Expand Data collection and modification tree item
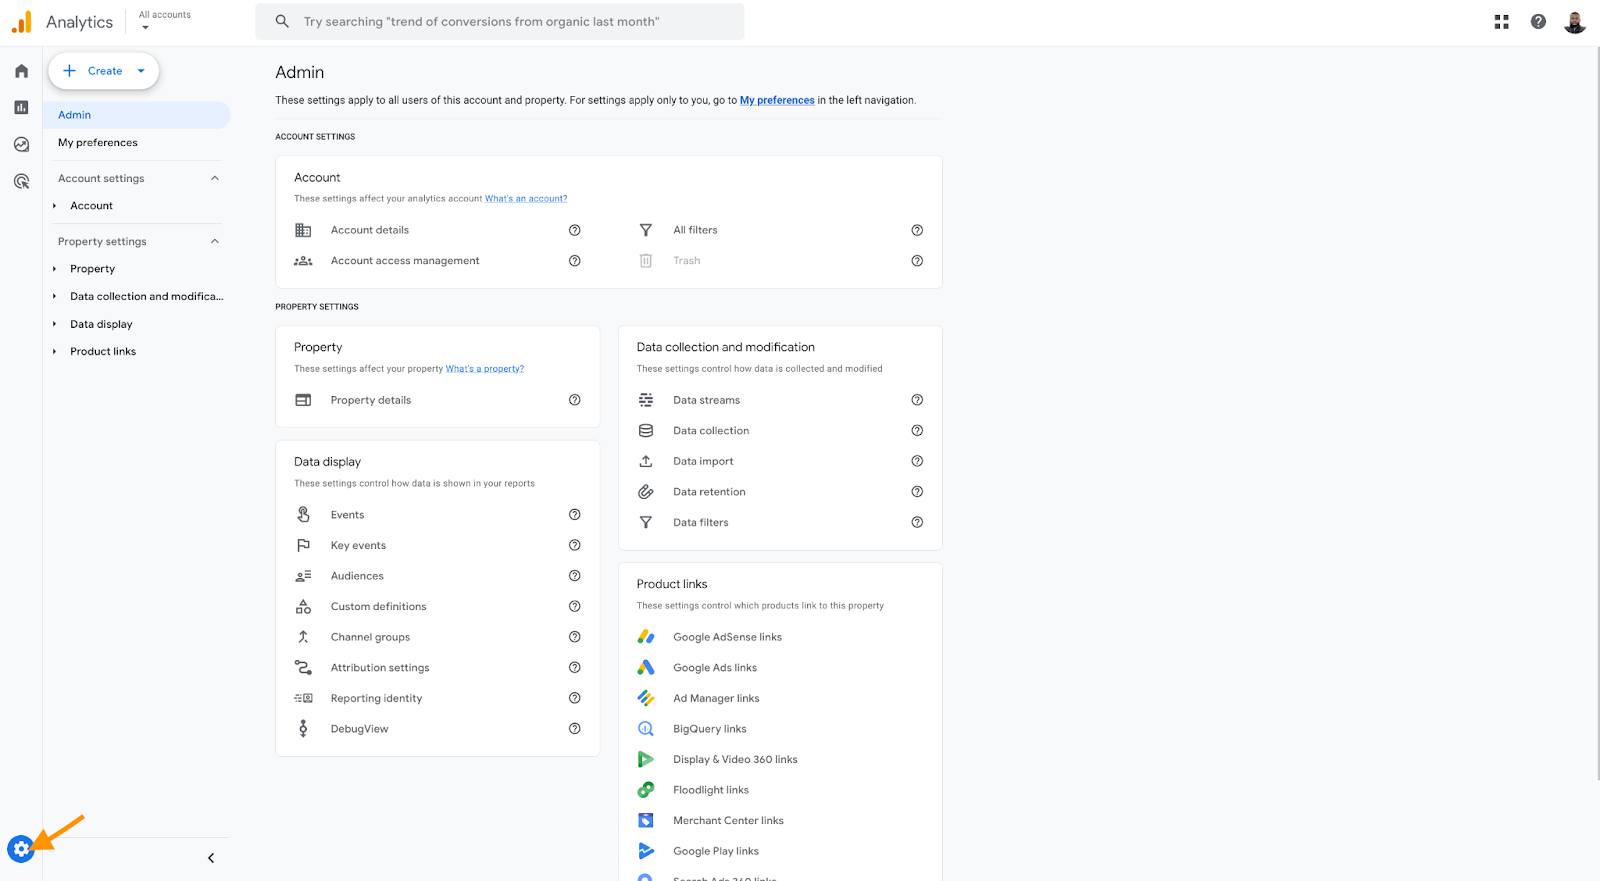The image size is (1600, 881). click(54, 296)
